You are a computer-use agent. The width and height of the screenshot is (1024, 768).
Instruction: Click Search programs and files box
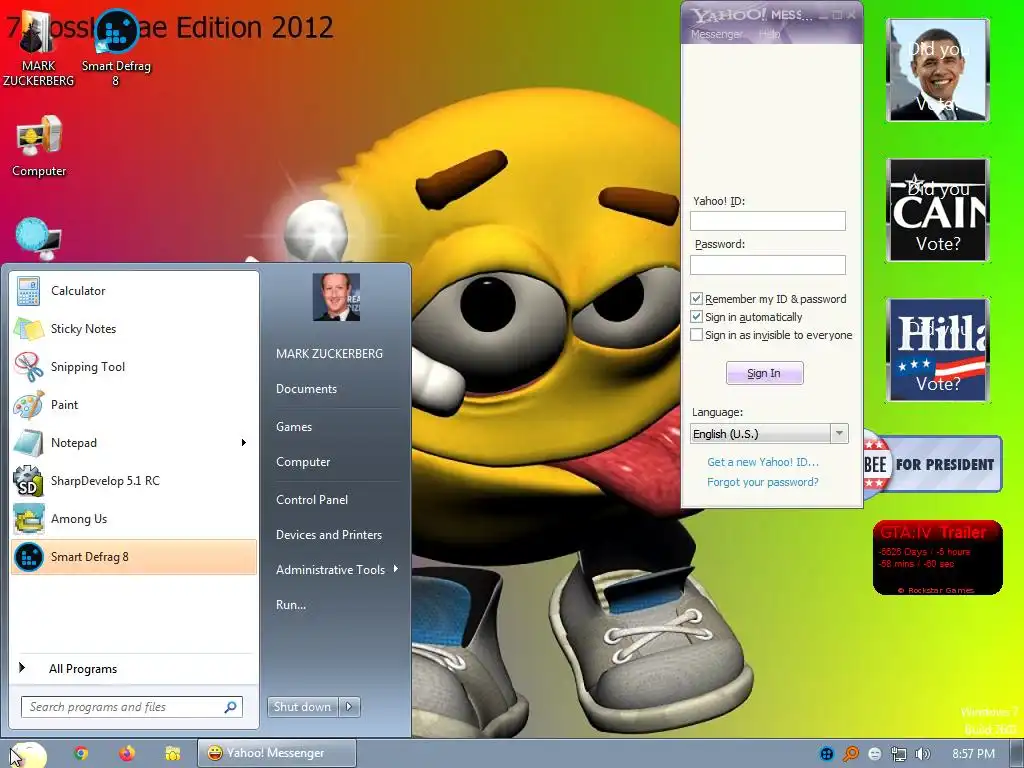pyautogui.click(x=132, y=707)
